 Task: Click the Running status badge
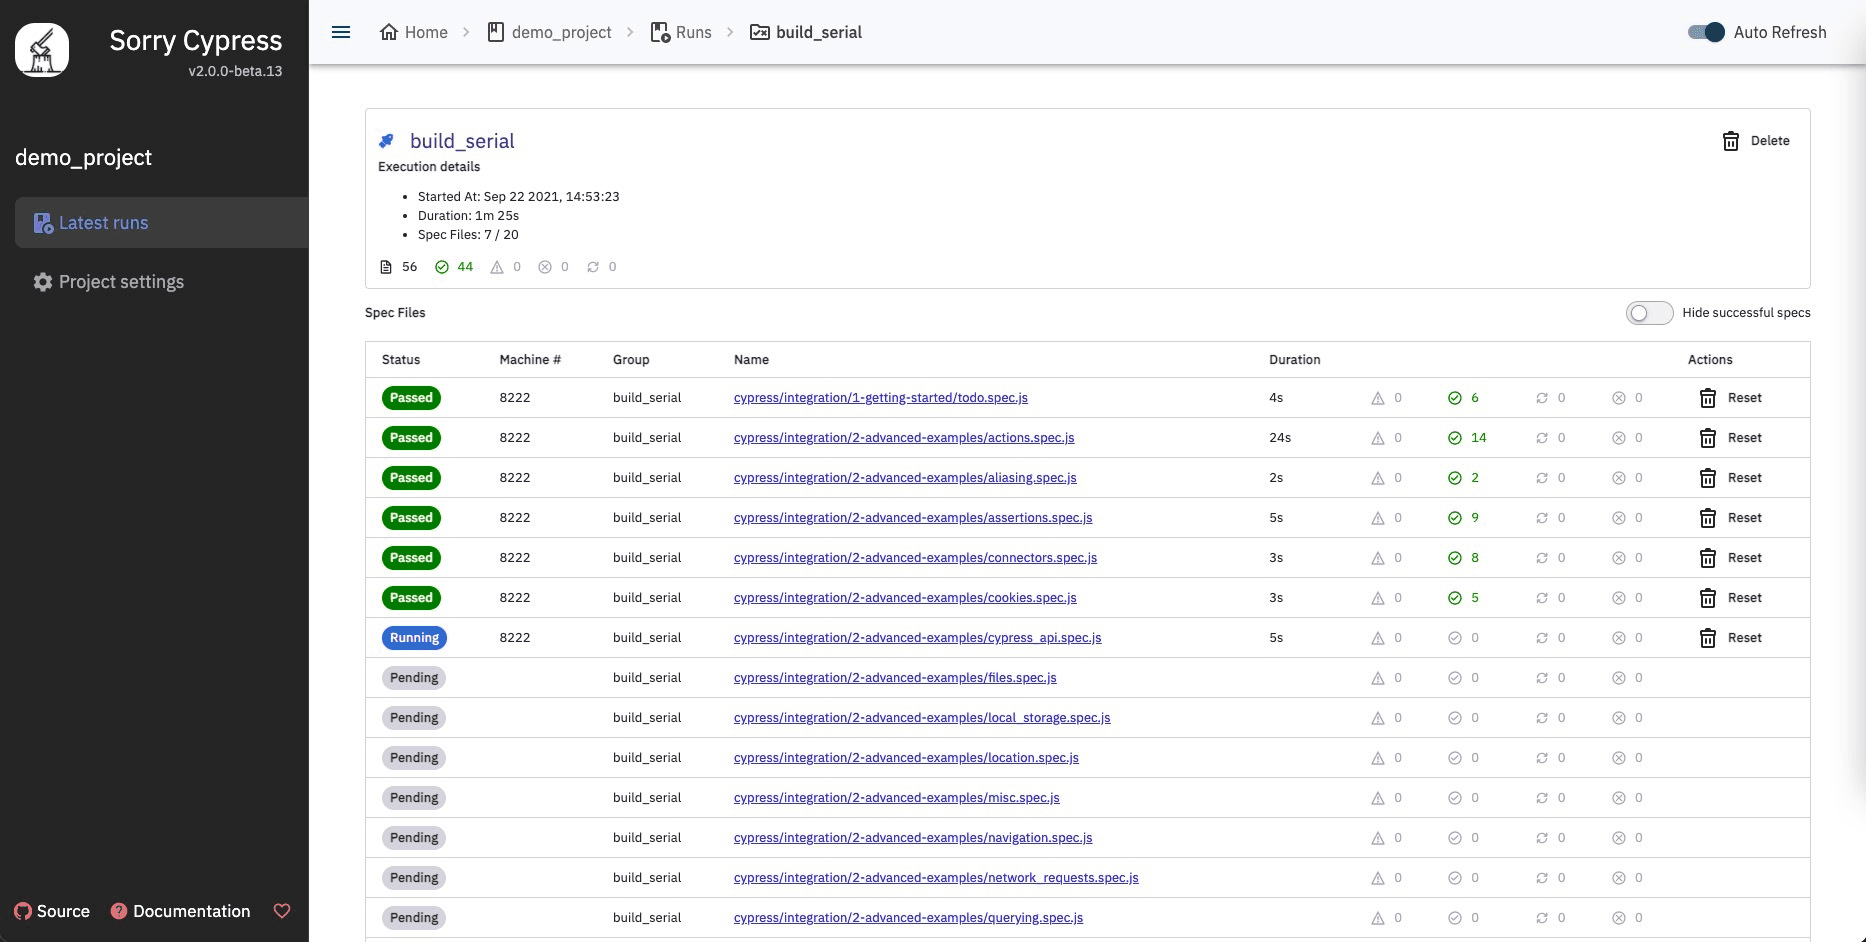click(414, 638)
